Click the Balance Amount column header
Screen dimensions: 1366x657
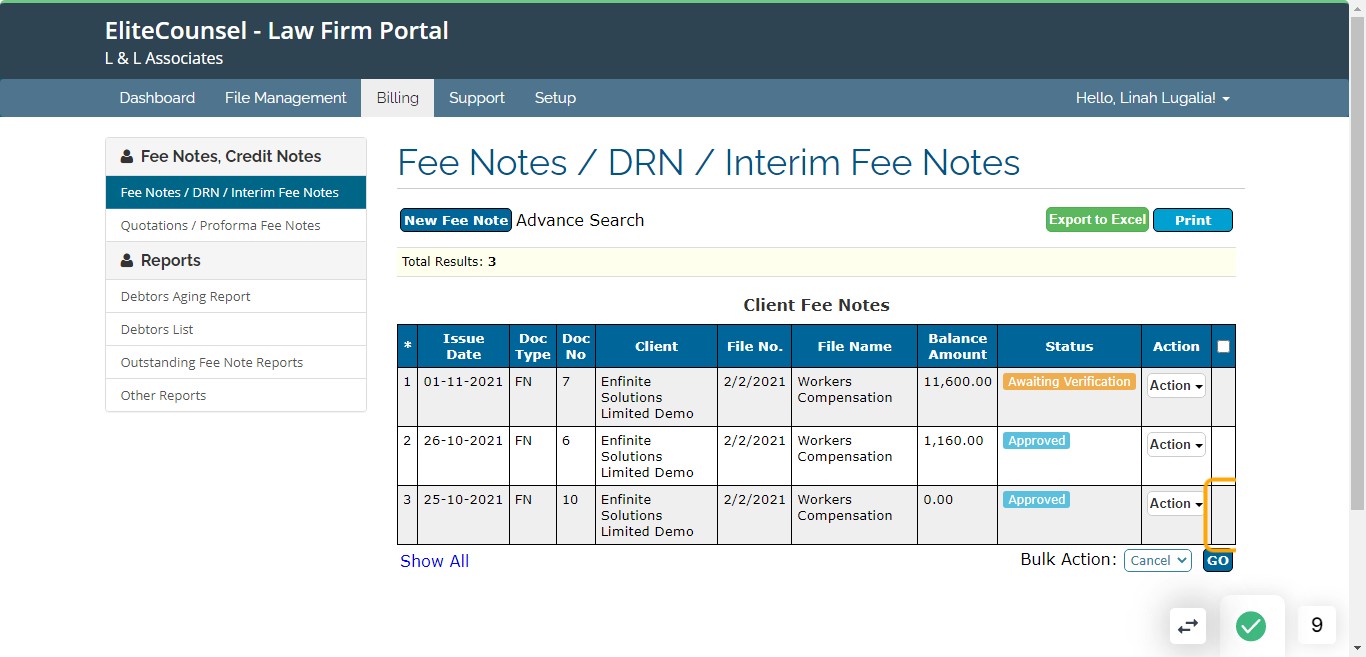click(957, 346)
